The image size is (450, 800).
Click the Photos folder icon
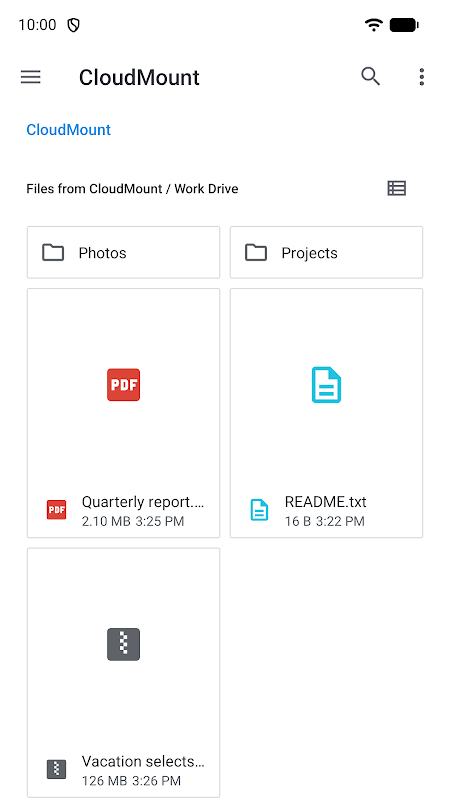tap(53, 253)
